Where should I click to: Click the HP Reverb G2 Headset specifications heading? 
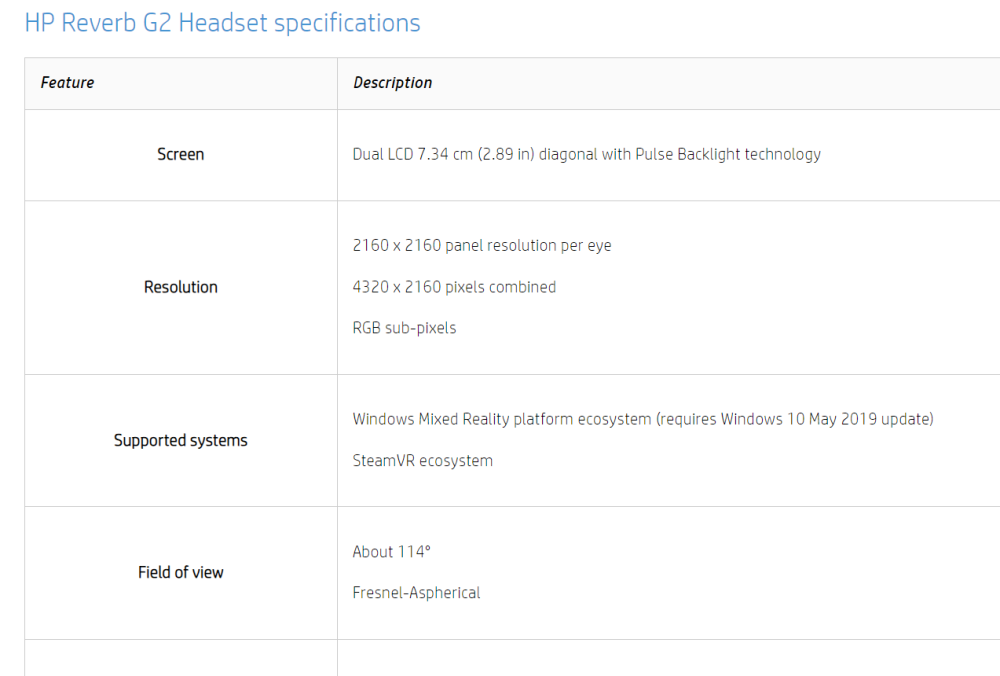coord(222,23)
